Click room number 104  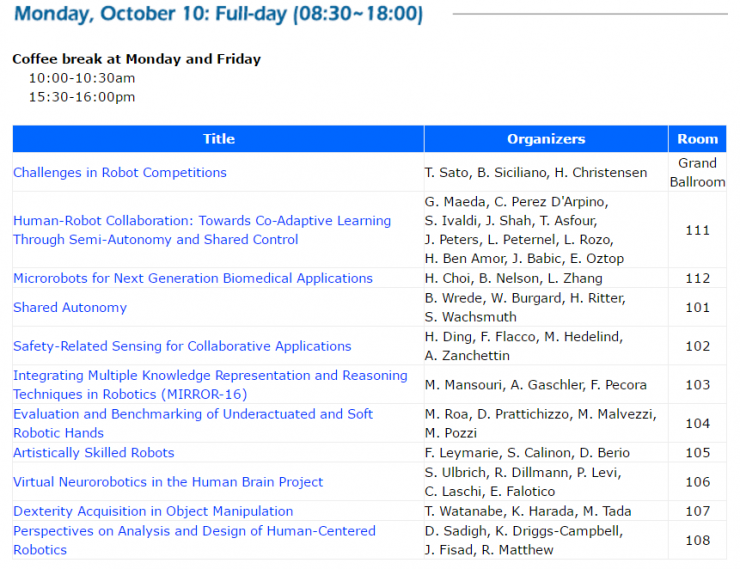[698, 424]
